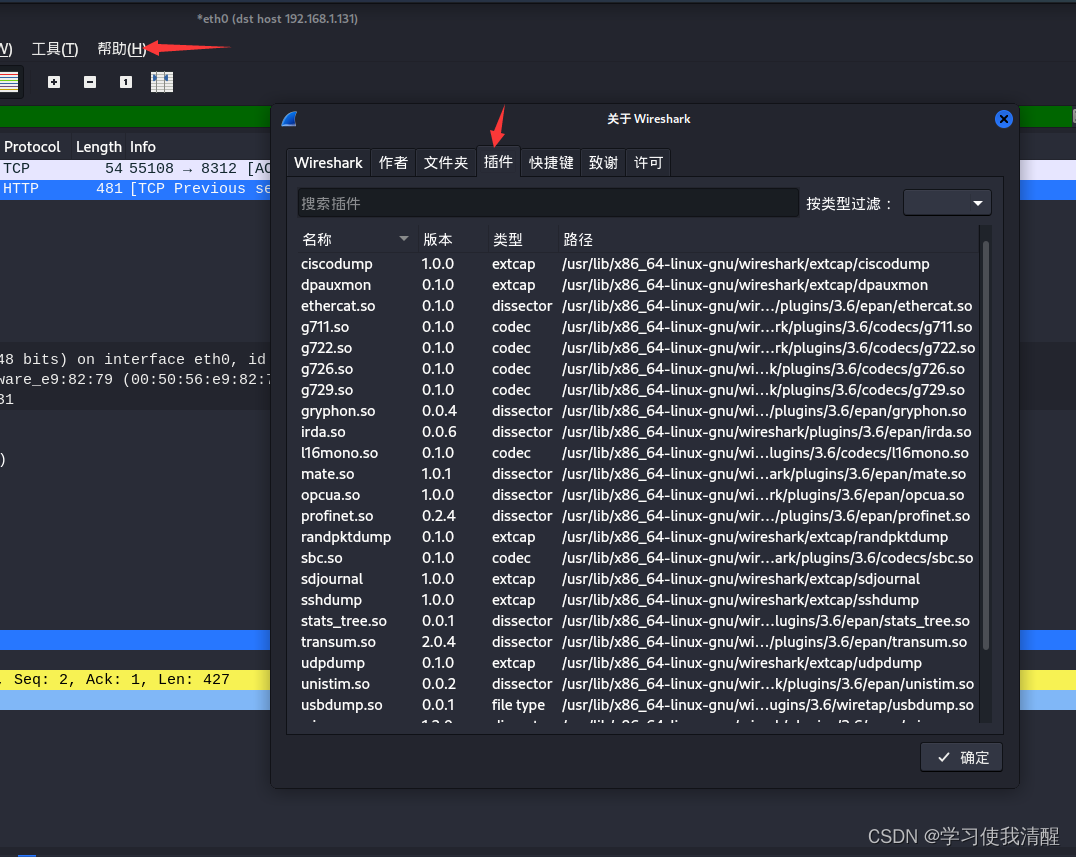The width and height of the screenshot is (1076, 857).
Task: Click the zoom in toolbar icon
Action: click(x=54, y=82)
